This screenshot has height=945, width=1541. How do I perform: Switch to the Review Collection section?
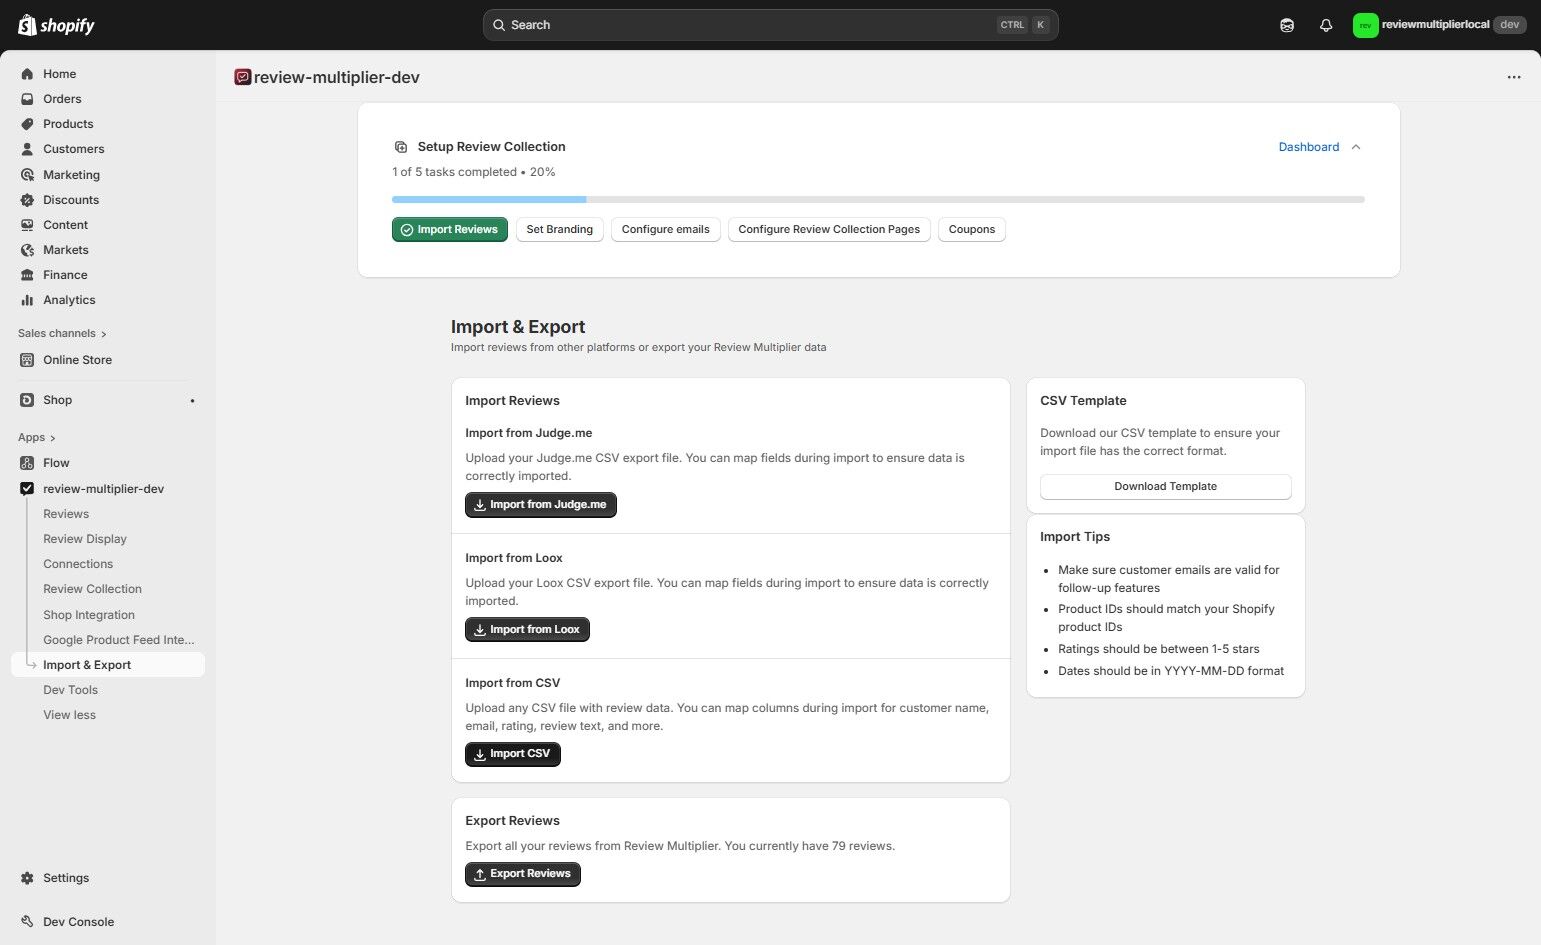point(92,589)
